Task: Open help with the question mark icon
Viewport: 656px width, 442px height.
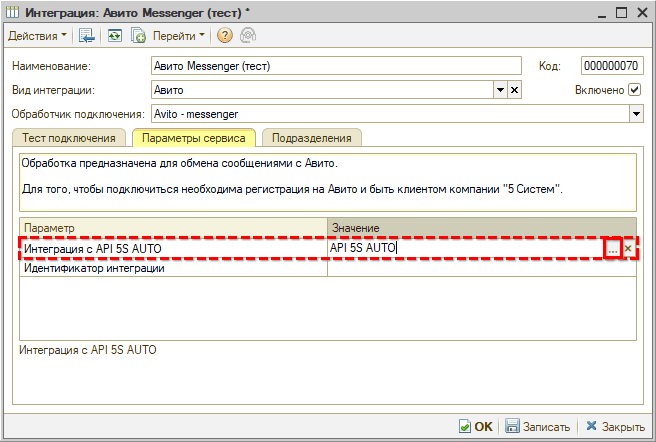Action: [x=224, y=35]
